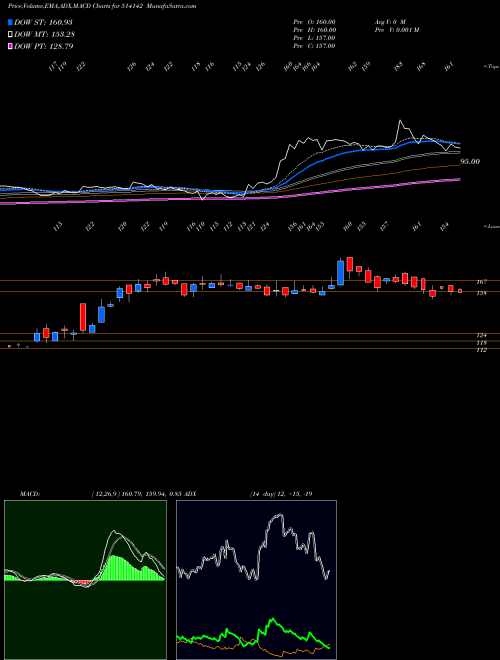The image size is (500, 660).
Task: Click the white DOW MT legend swatch
Action: (11, 34)
